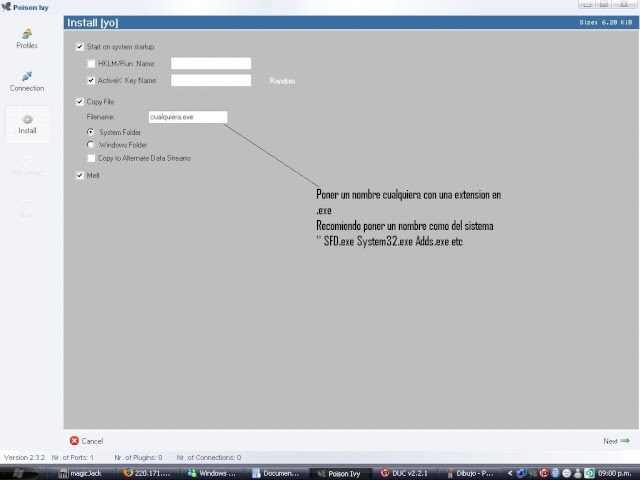Click the green Next arrow icon
640x480 pixels.
point(625,441)
